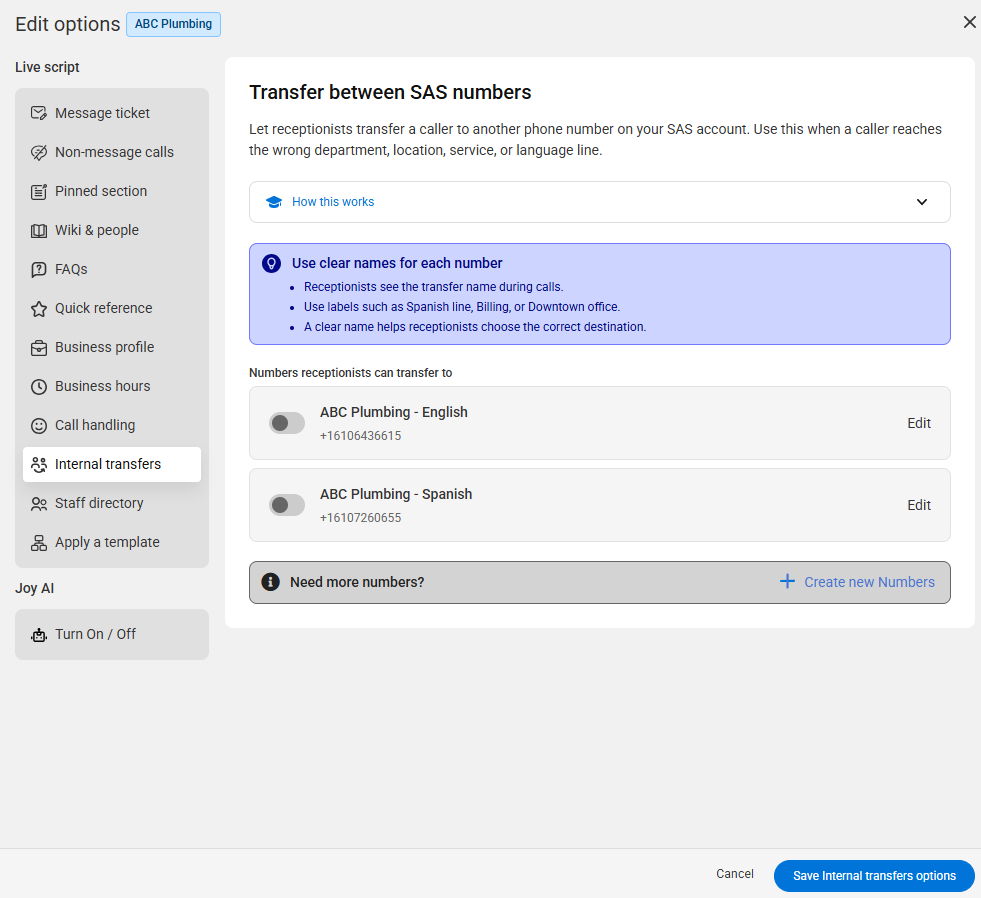Click the Message ticket envelope icon

(x=39, y=113)
